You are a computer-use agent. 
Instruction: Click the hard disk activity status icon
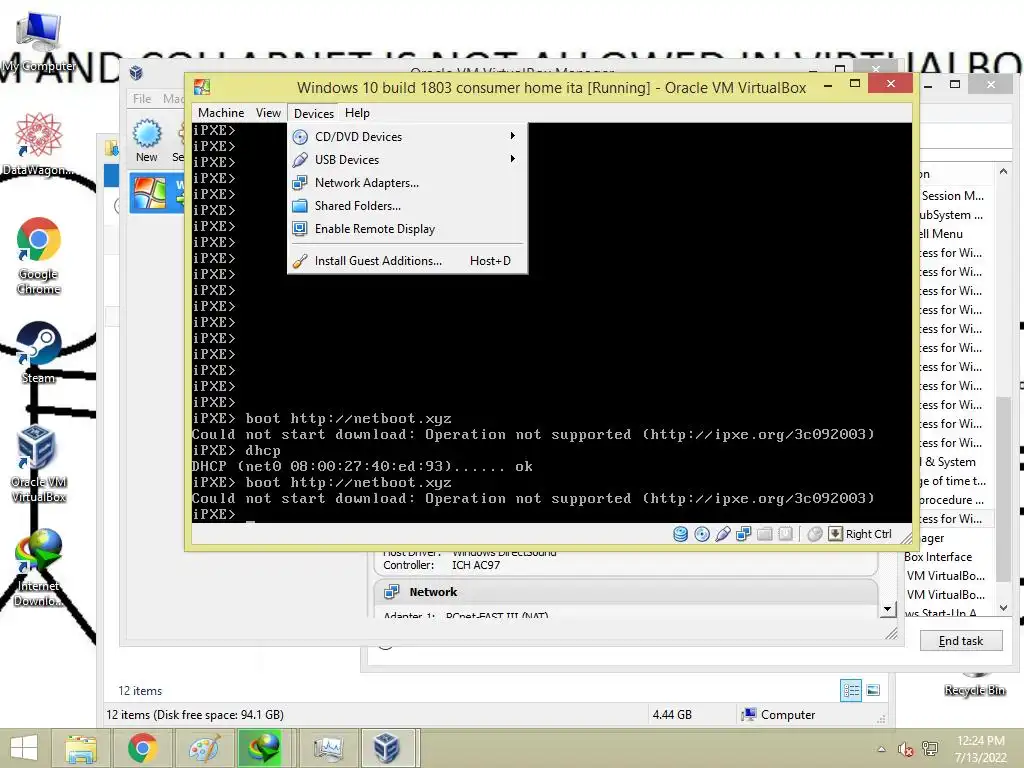click(x=680, y=534)
